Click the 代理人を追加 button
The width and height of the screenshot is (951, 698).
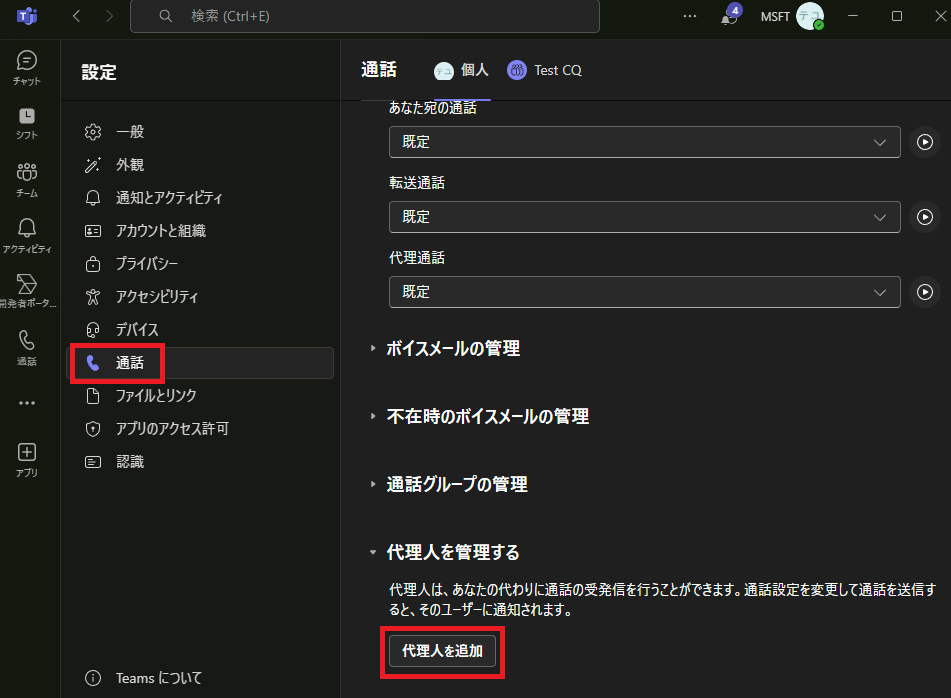click(x=442, y=651)
